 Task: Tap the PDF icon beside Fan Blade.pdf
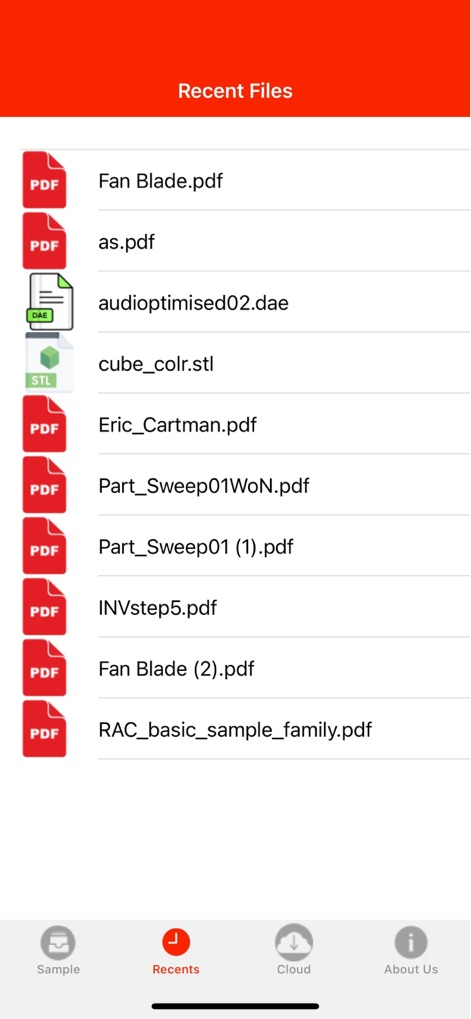coord(45,180)
